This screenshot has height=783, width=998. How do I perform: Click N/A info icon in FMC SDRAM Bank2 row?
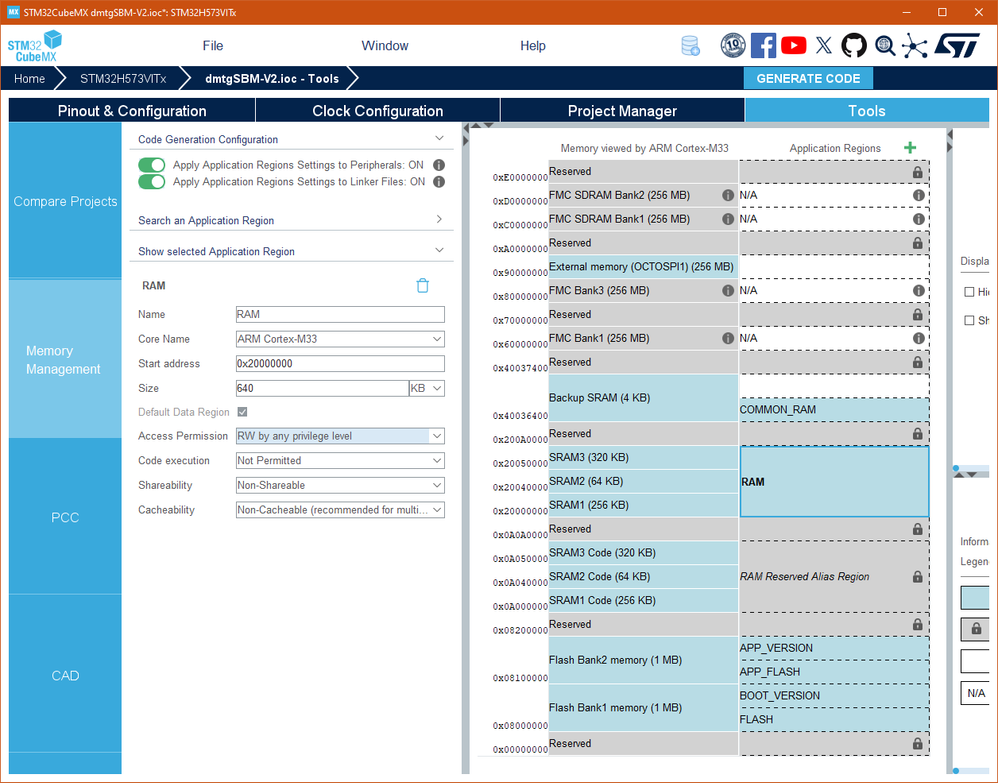click(918, 195)
